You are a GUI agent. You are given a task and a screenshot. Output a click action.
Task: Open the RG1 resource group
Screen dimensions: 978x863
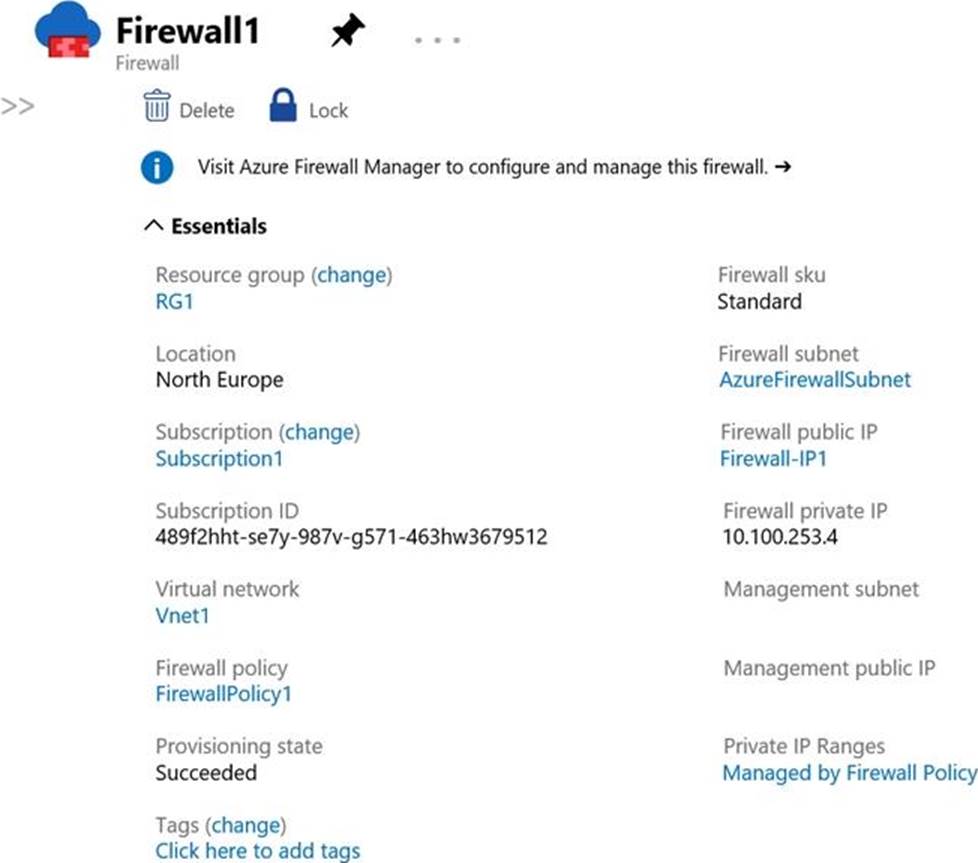174,301
